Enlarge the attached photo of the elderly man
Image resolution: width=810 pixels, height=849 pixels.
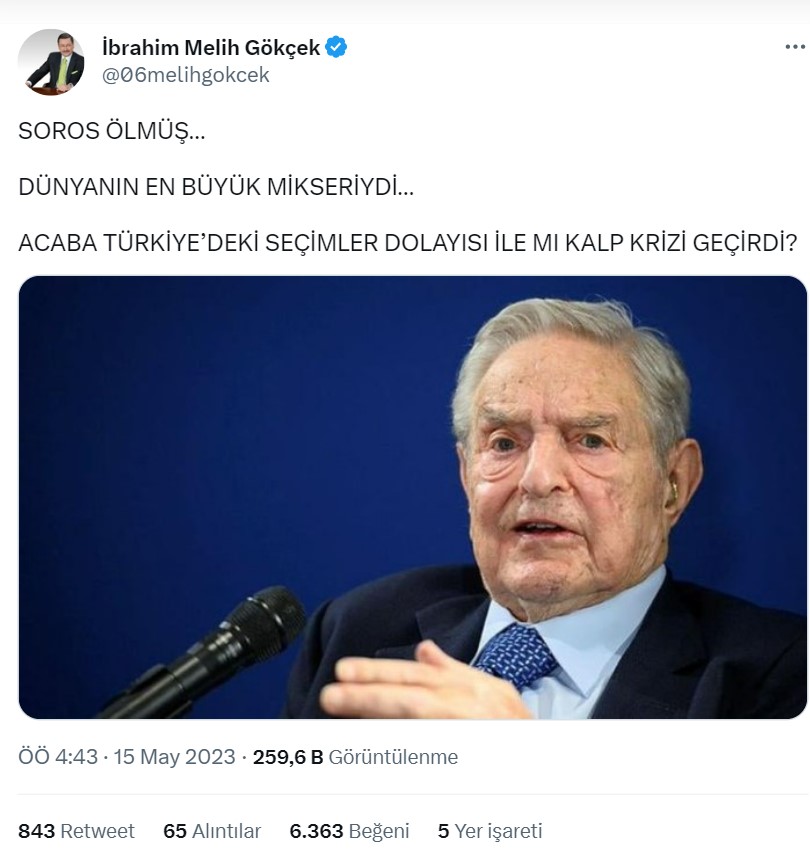413,497
